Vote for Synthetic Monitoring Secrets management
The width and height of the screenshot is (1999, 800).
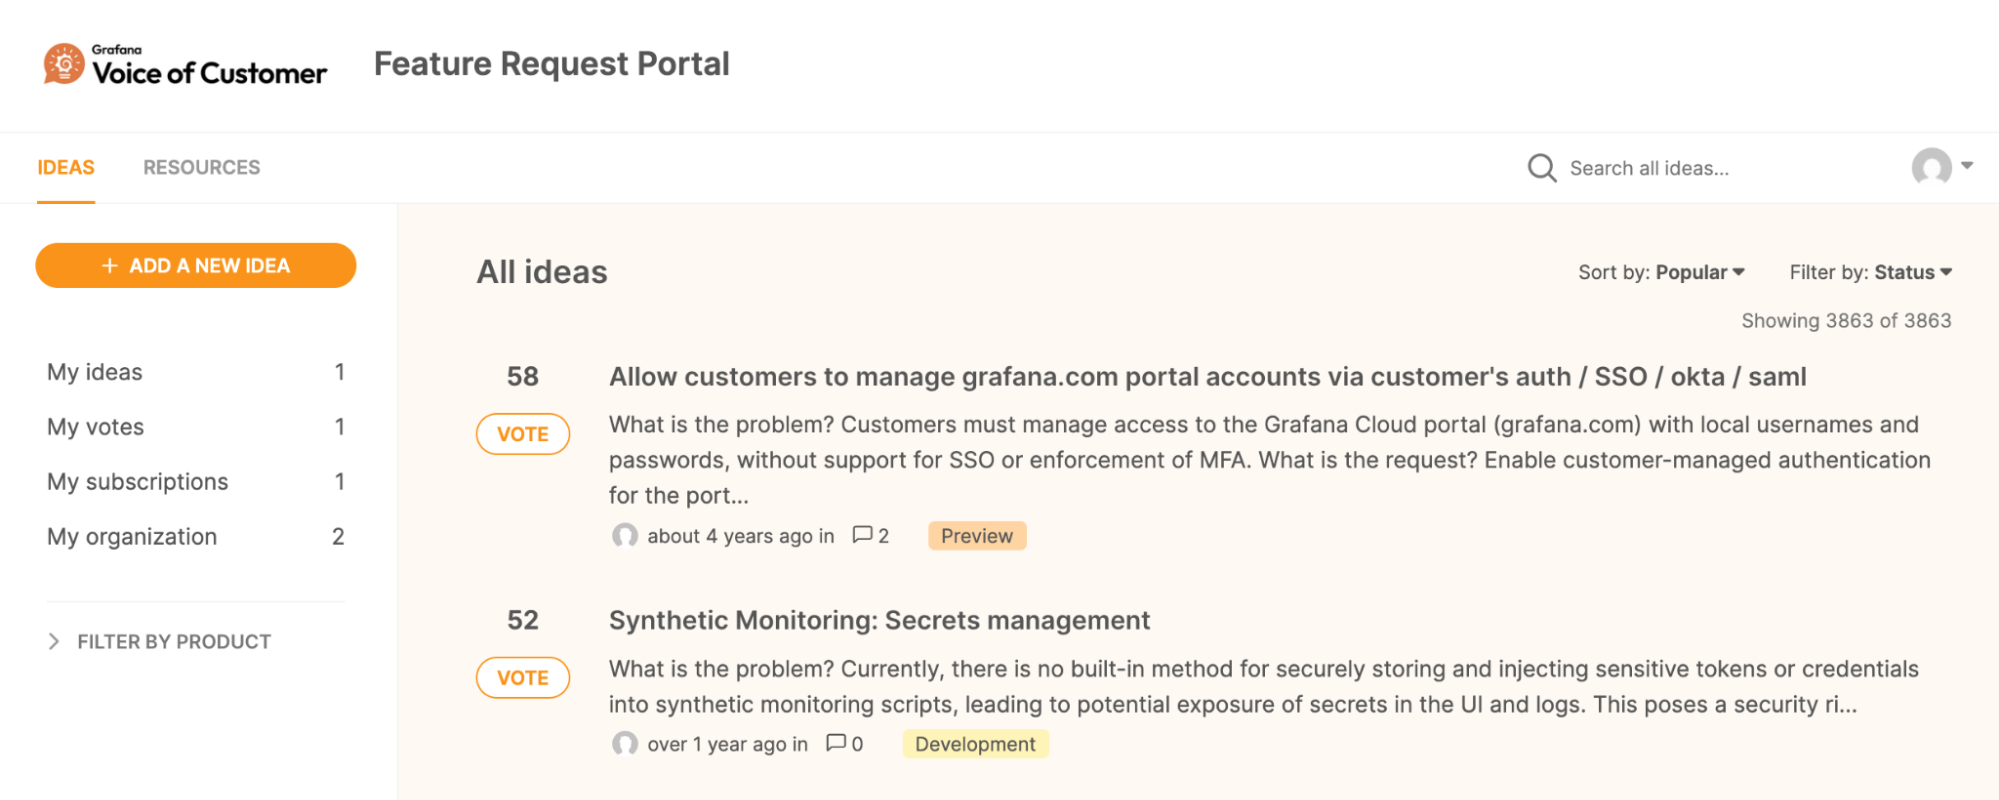pos(523,677)
